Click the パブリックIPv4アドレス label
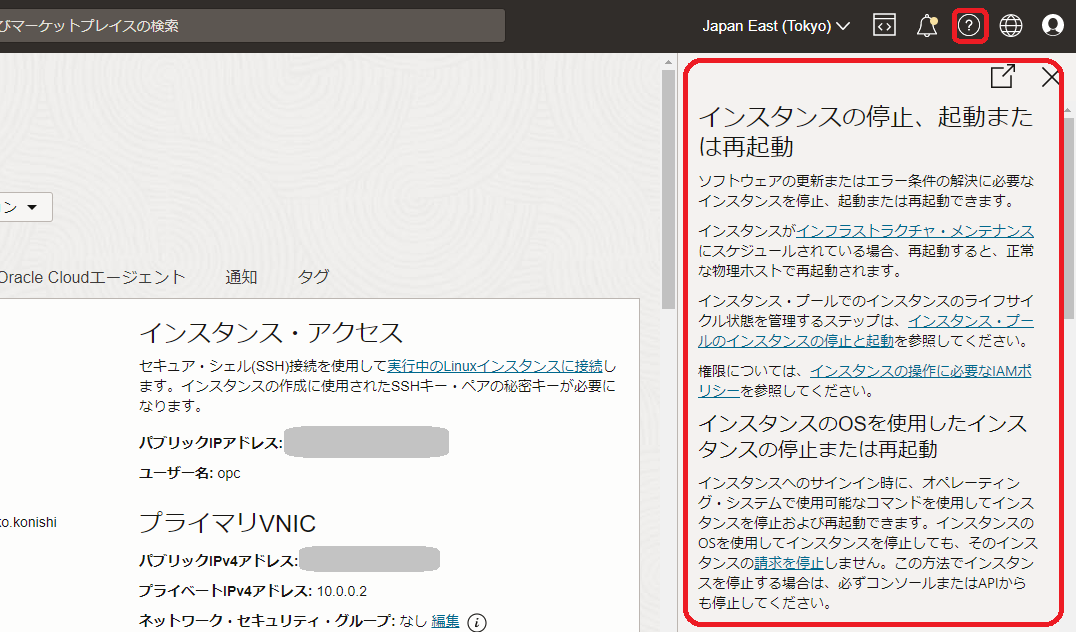The image size is (1076, 632). click(x=218, y=561)
